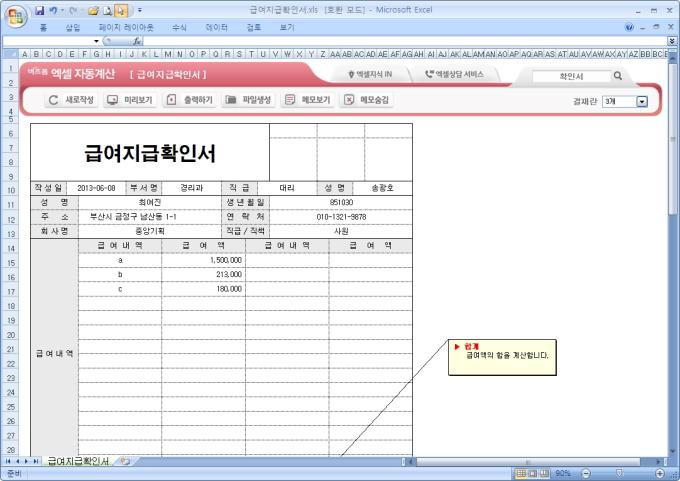
Task: Select the company name cell 중앙기획
Action: pyautogui.click(x=150, y=231)
